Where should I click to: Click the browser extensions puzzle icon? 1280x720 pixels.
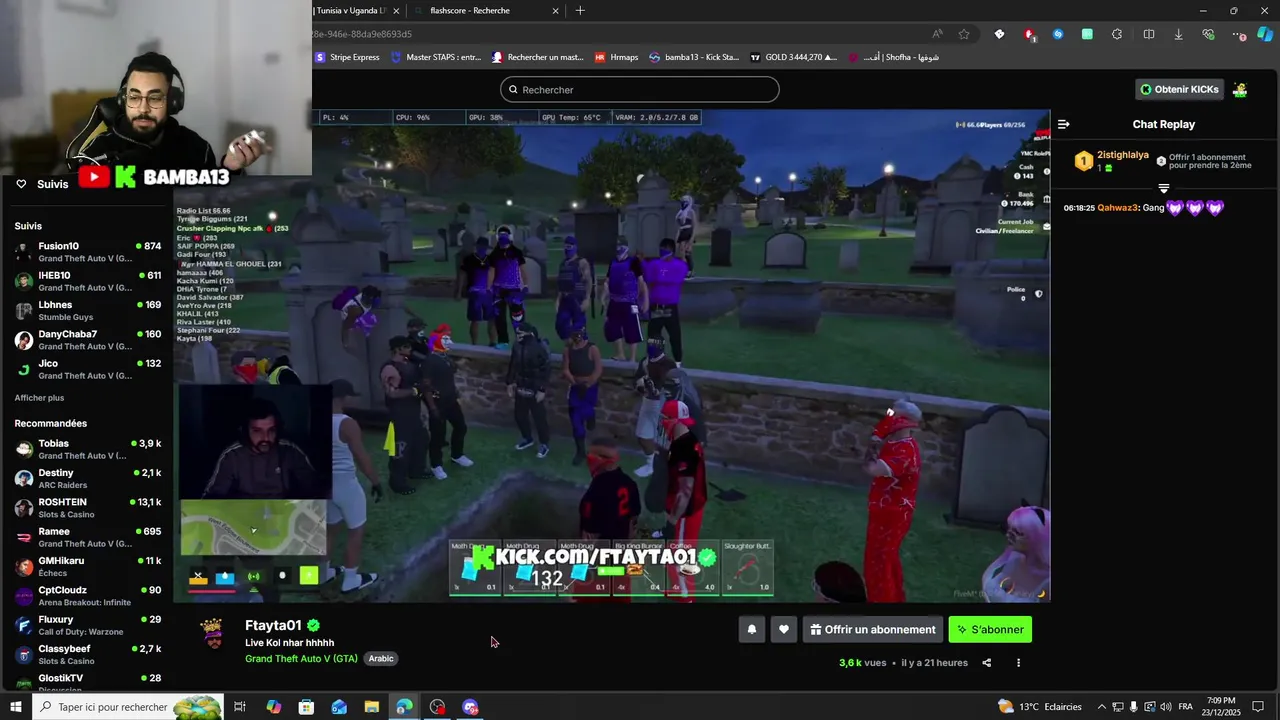[x=1117, y=34]
